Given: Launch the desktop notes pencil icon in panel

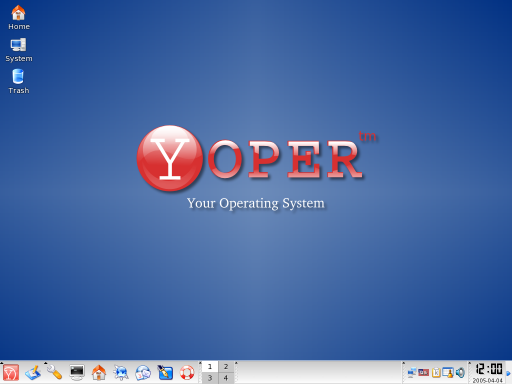Looking at the screenshot, I should pyautogui.click(x=33, y=373).
